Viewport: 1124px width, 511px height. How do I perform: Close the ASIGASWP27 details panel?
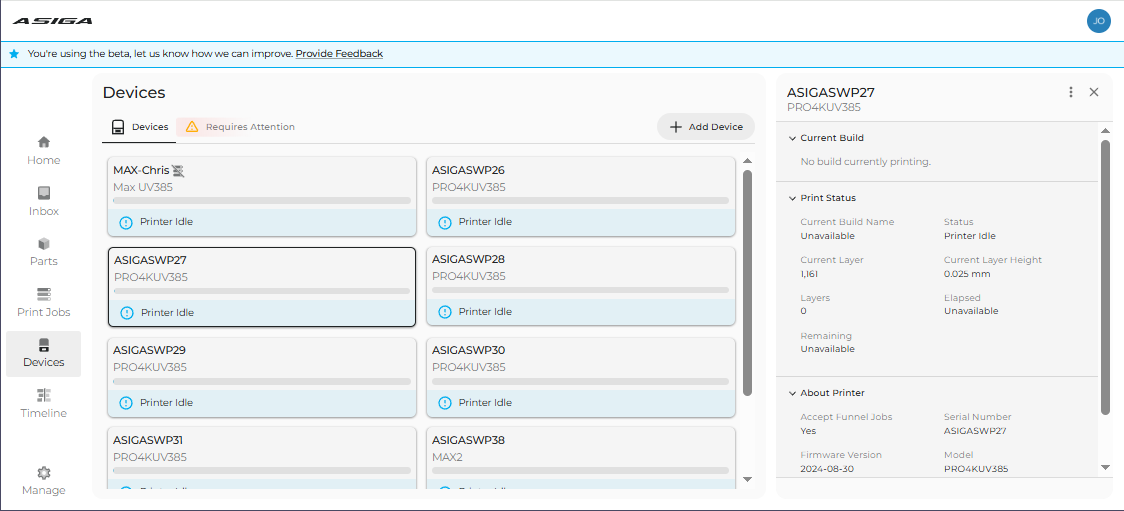[x=1094, y=92]
